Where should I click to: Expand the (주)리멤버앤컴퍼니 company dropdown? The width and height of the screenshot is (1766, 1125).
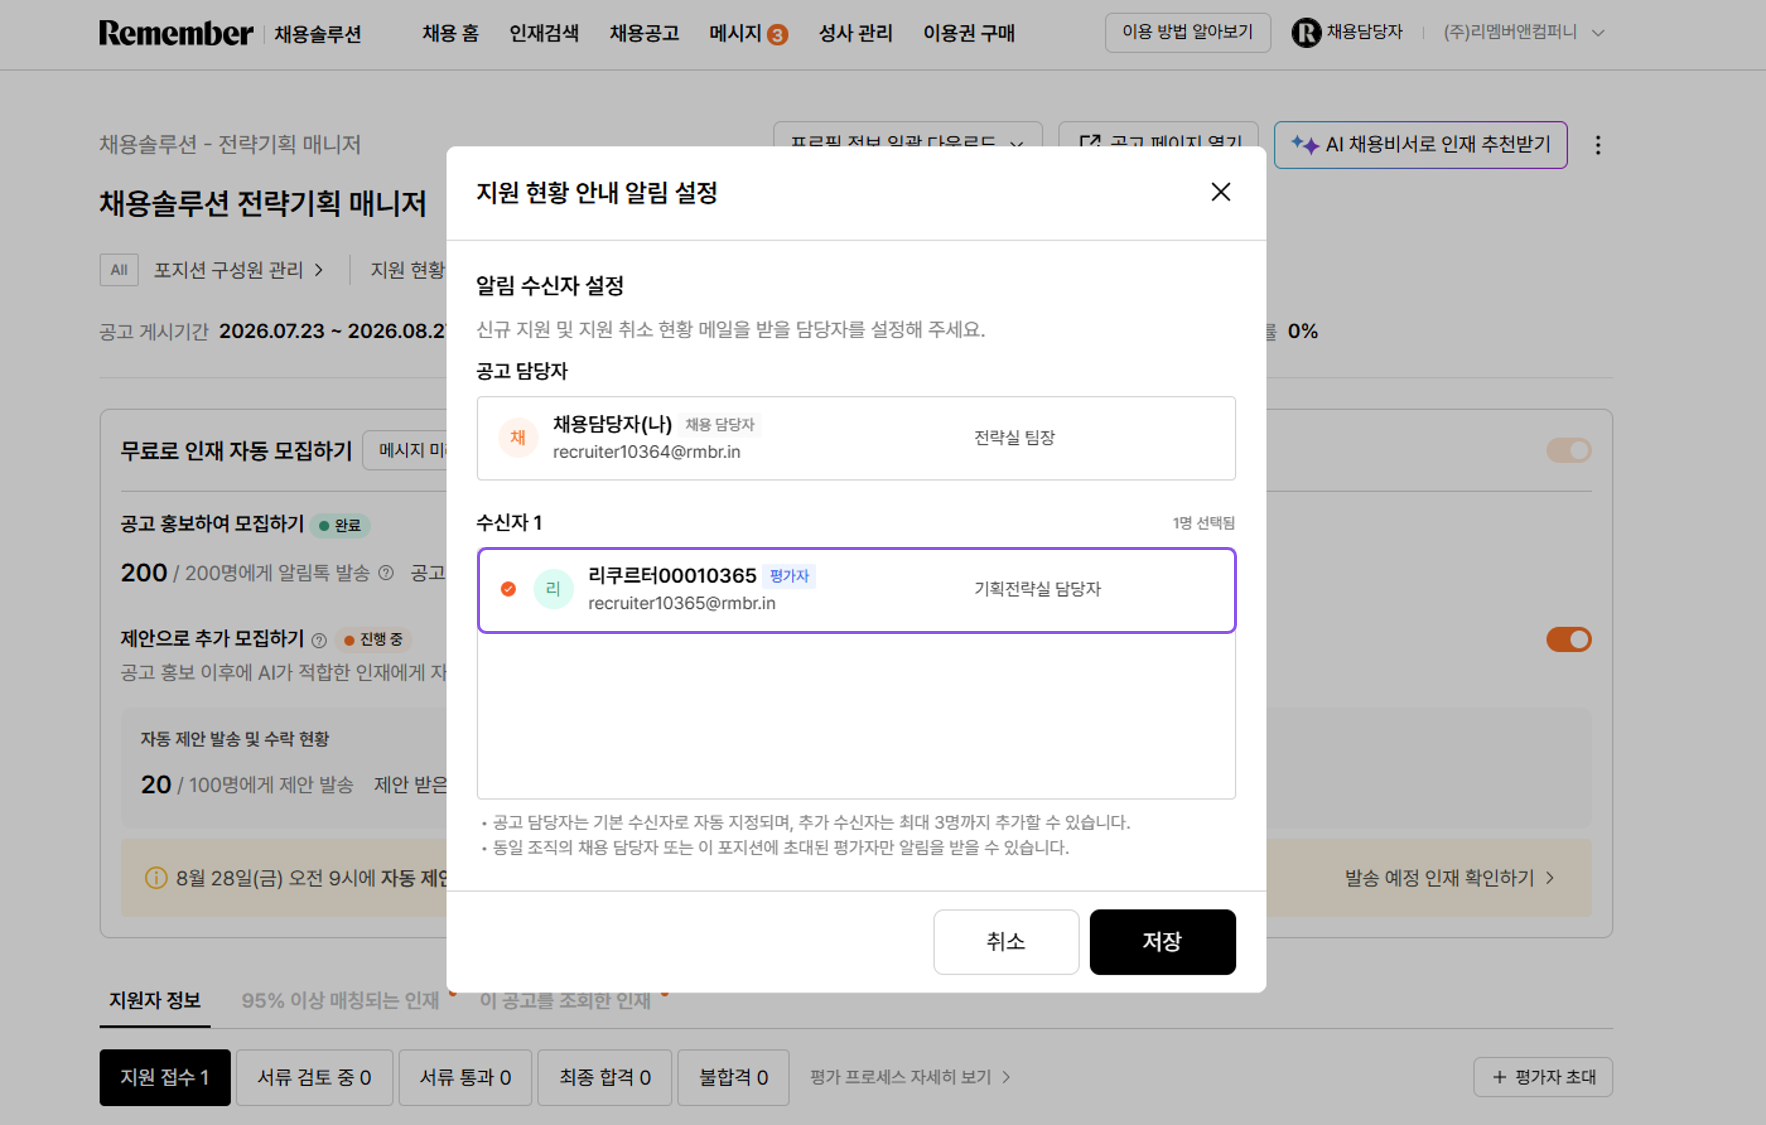pos(1598,33)
